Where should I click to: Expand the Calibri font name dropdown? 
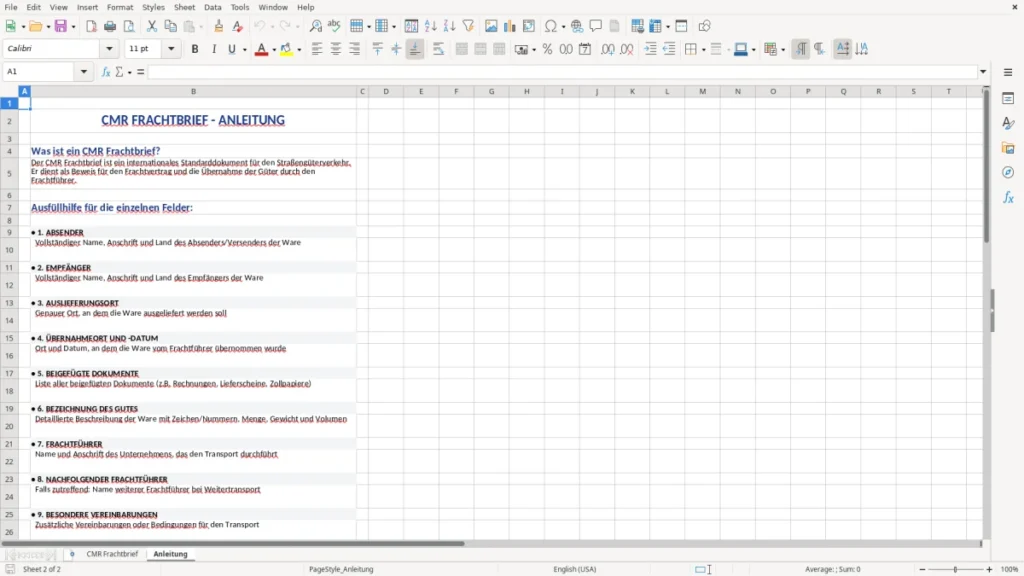[x=109, y=48]
